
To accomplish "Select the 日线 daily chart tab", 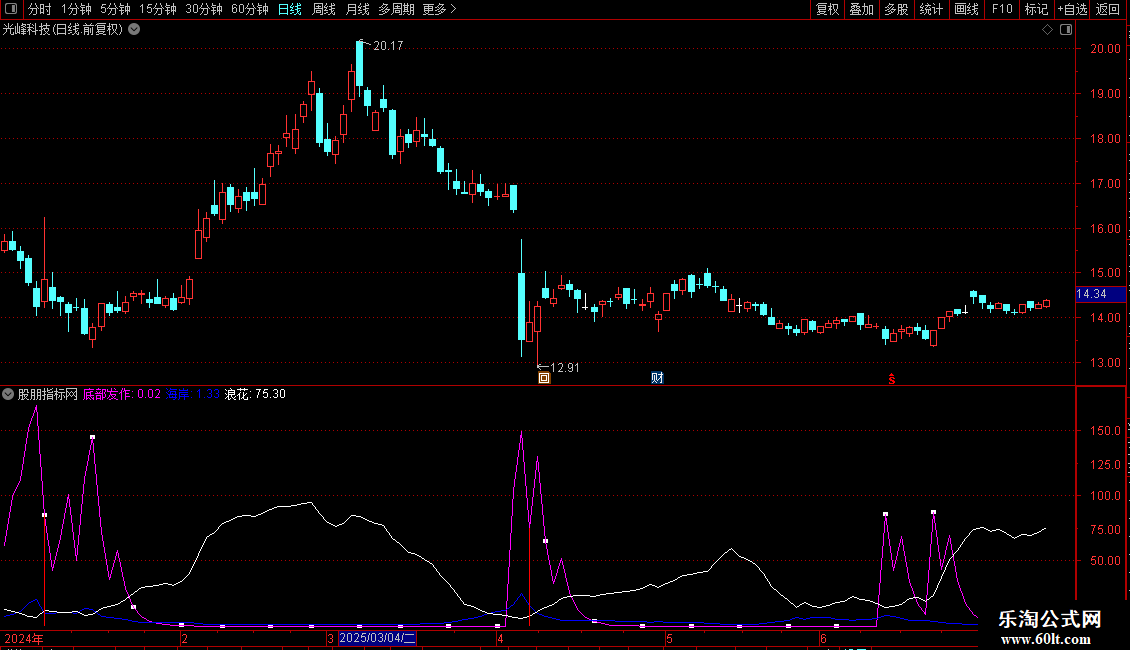I will pos(290,9).
